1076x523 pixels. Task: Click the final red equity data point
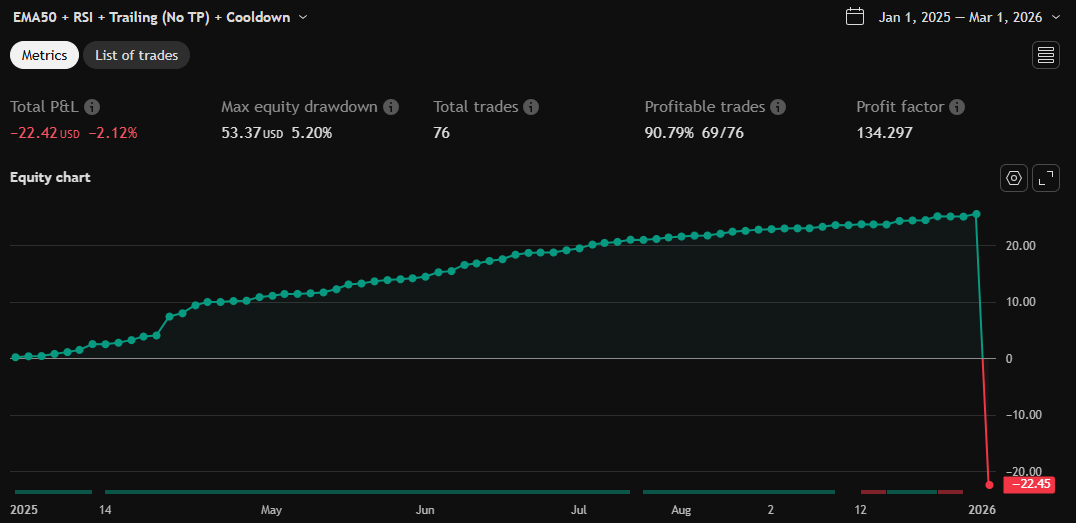[989, 485]
